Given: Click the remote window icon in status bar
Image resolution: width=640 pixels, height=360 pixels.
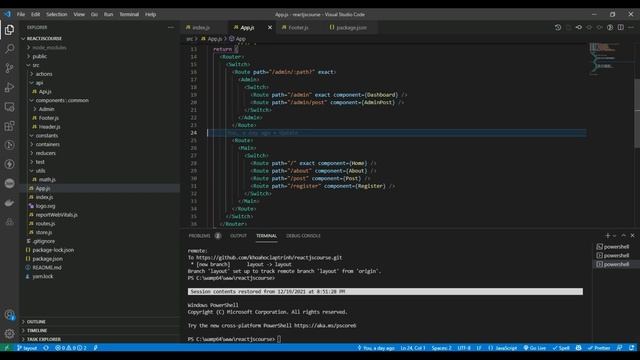Looking at the screenshot, I should pyautogui.click(x=6, y=348).
